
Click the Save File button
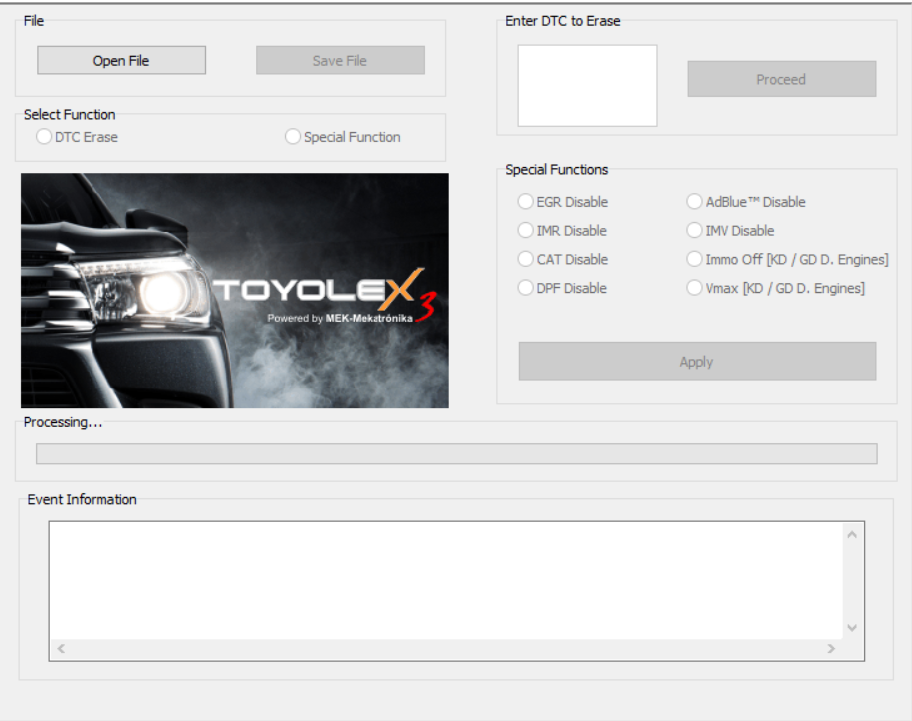pos(339,60)
